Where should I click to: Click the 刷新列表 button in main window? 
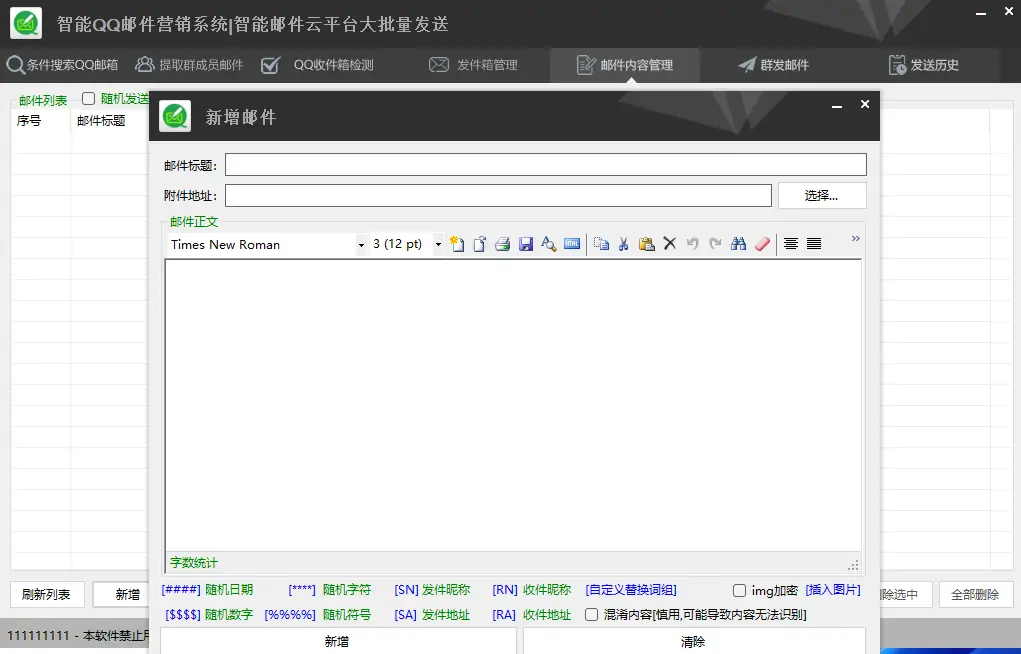pyautogui.click(x=47, y=594)
